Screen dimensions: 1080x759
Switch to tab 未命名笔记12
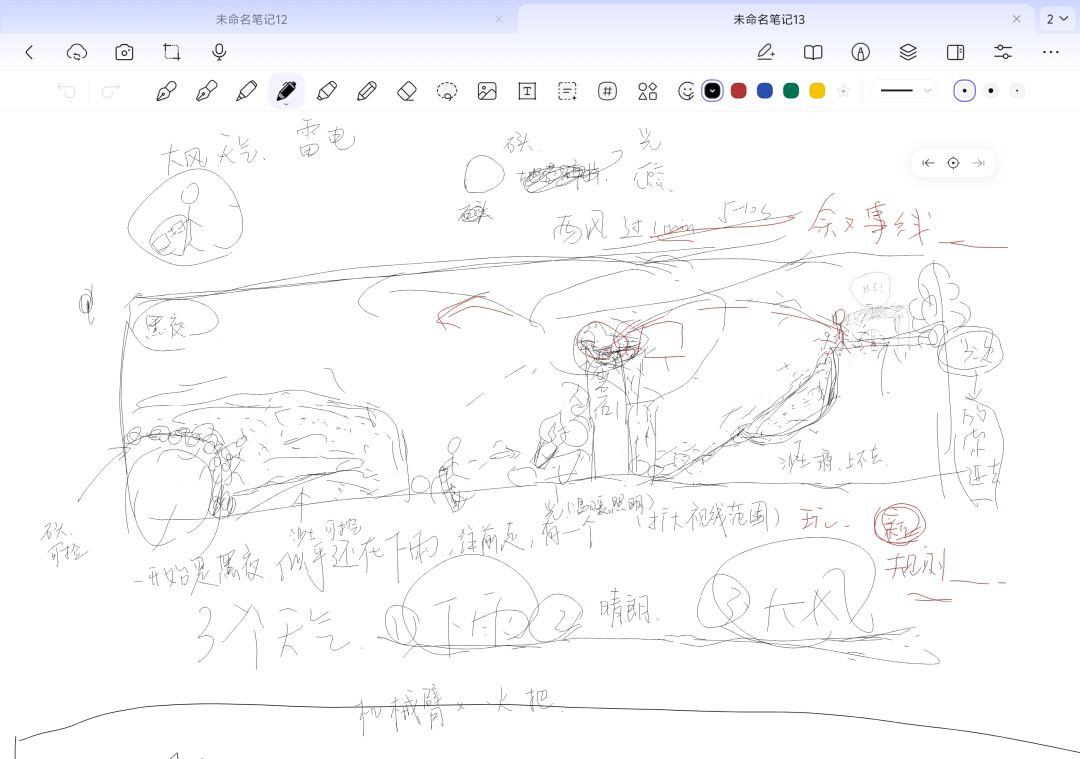251,19
